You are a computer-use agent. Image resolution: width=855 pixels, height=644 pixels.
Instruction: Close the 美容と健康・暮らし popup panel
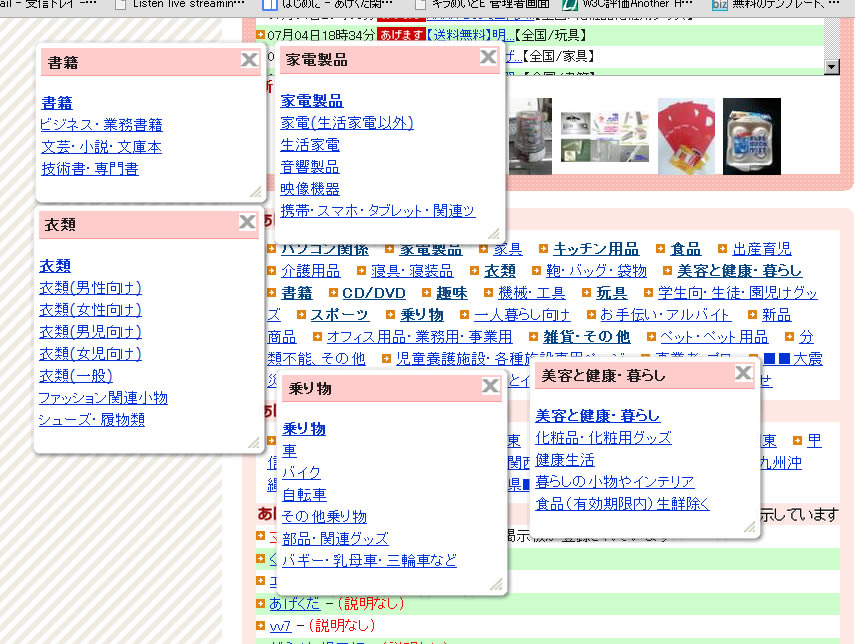(x=743, y=374)
